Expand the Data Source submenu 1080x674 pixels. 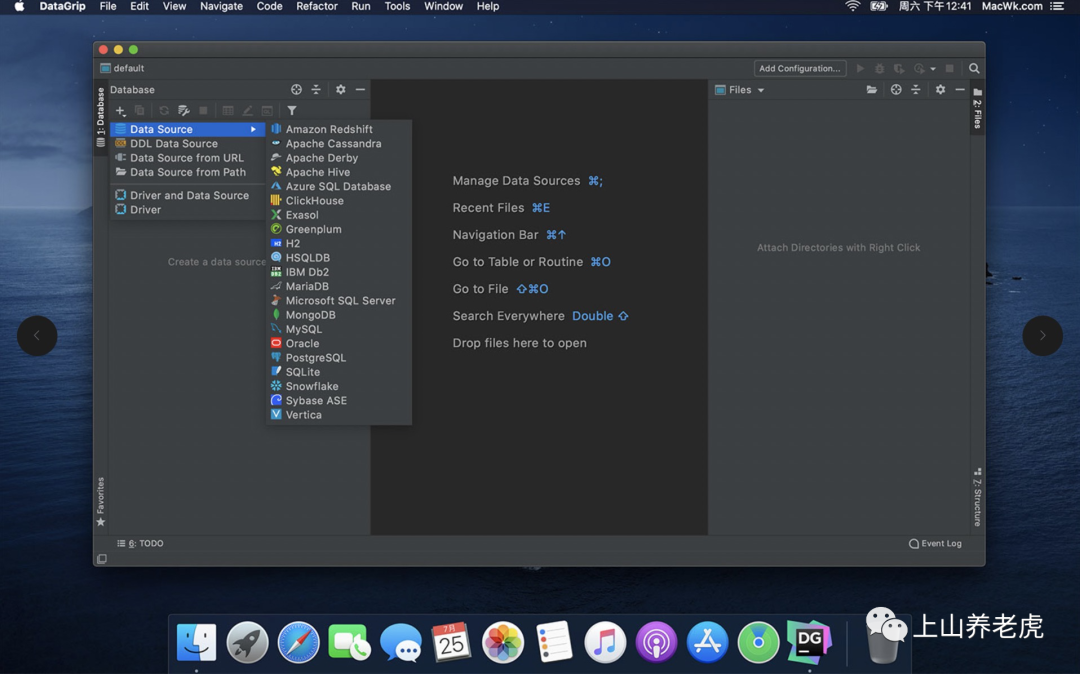[187, 129]
